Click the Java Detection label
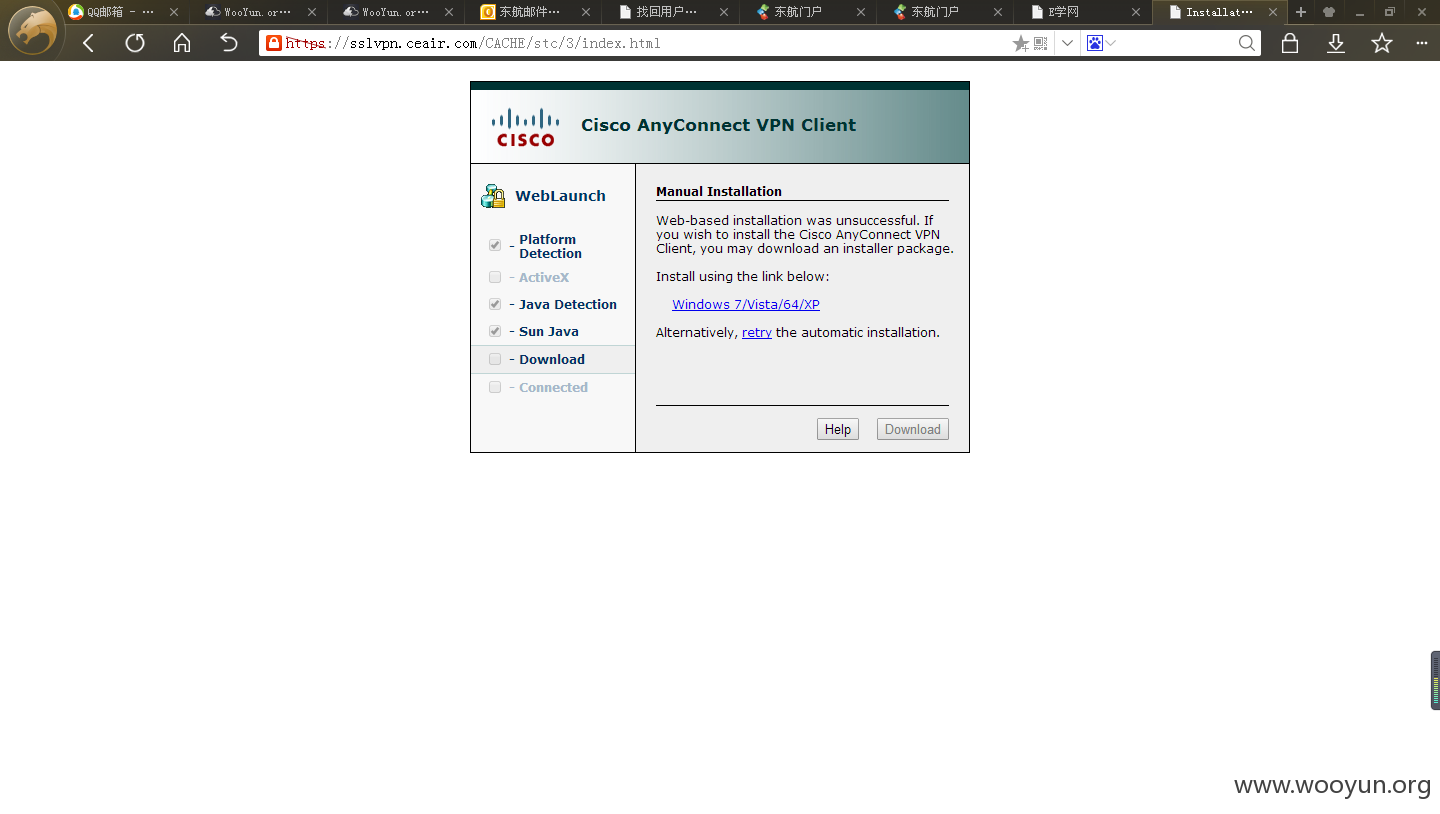 point(568,304)
